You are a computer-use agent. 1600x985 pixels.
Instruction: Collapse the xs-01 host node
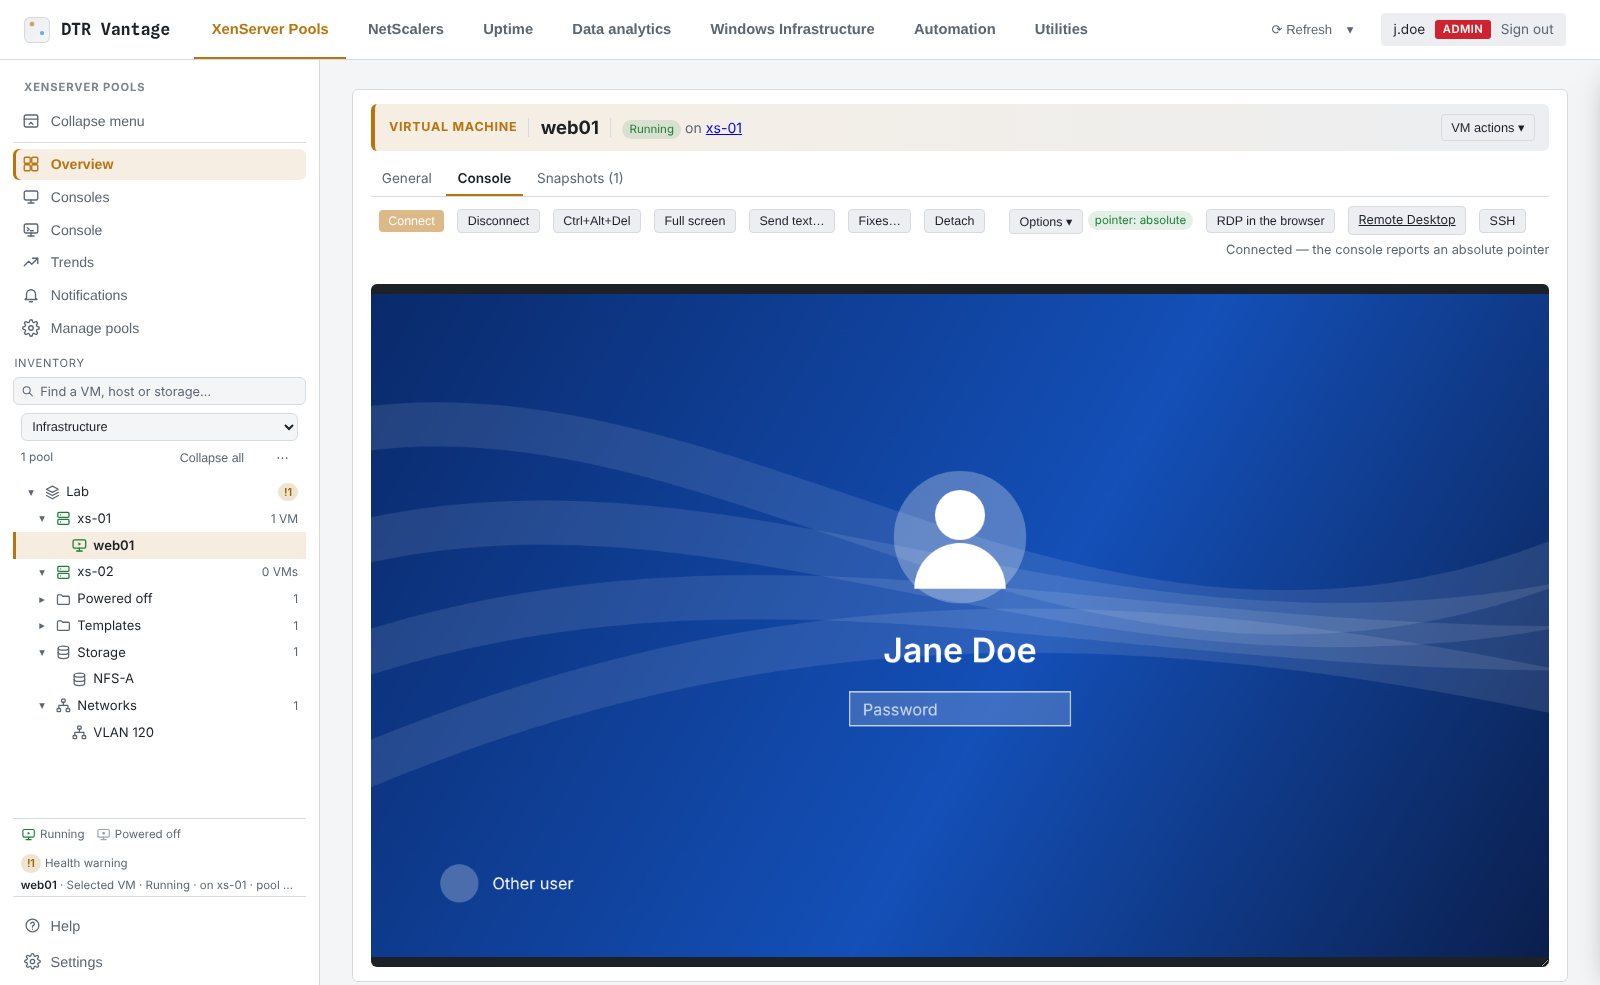[x=42, y=519]
